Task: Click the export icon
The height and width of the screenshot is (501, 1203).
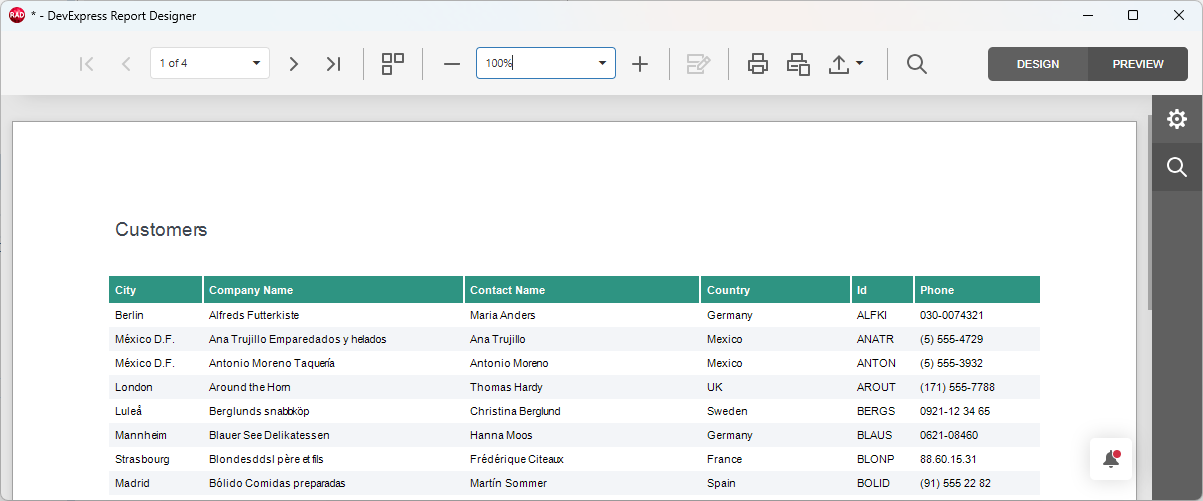Action: (x=838, y=64)
